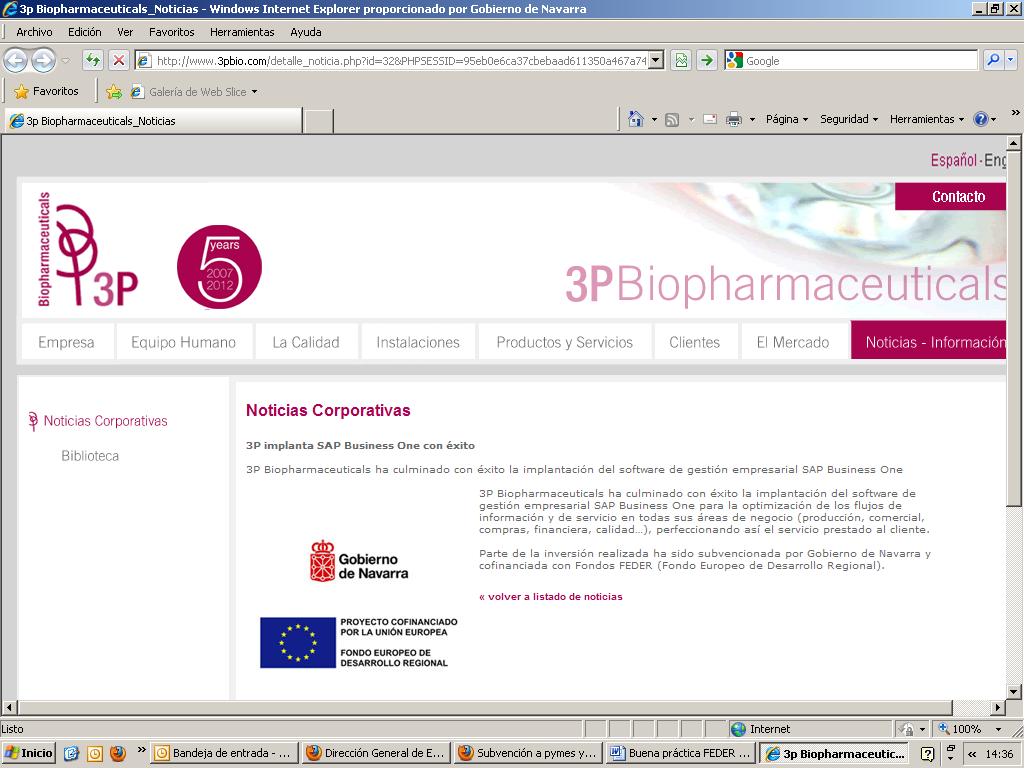Screen dimensions: 1025x769
Task: Open the Ver menu
Action: (125, 32)
